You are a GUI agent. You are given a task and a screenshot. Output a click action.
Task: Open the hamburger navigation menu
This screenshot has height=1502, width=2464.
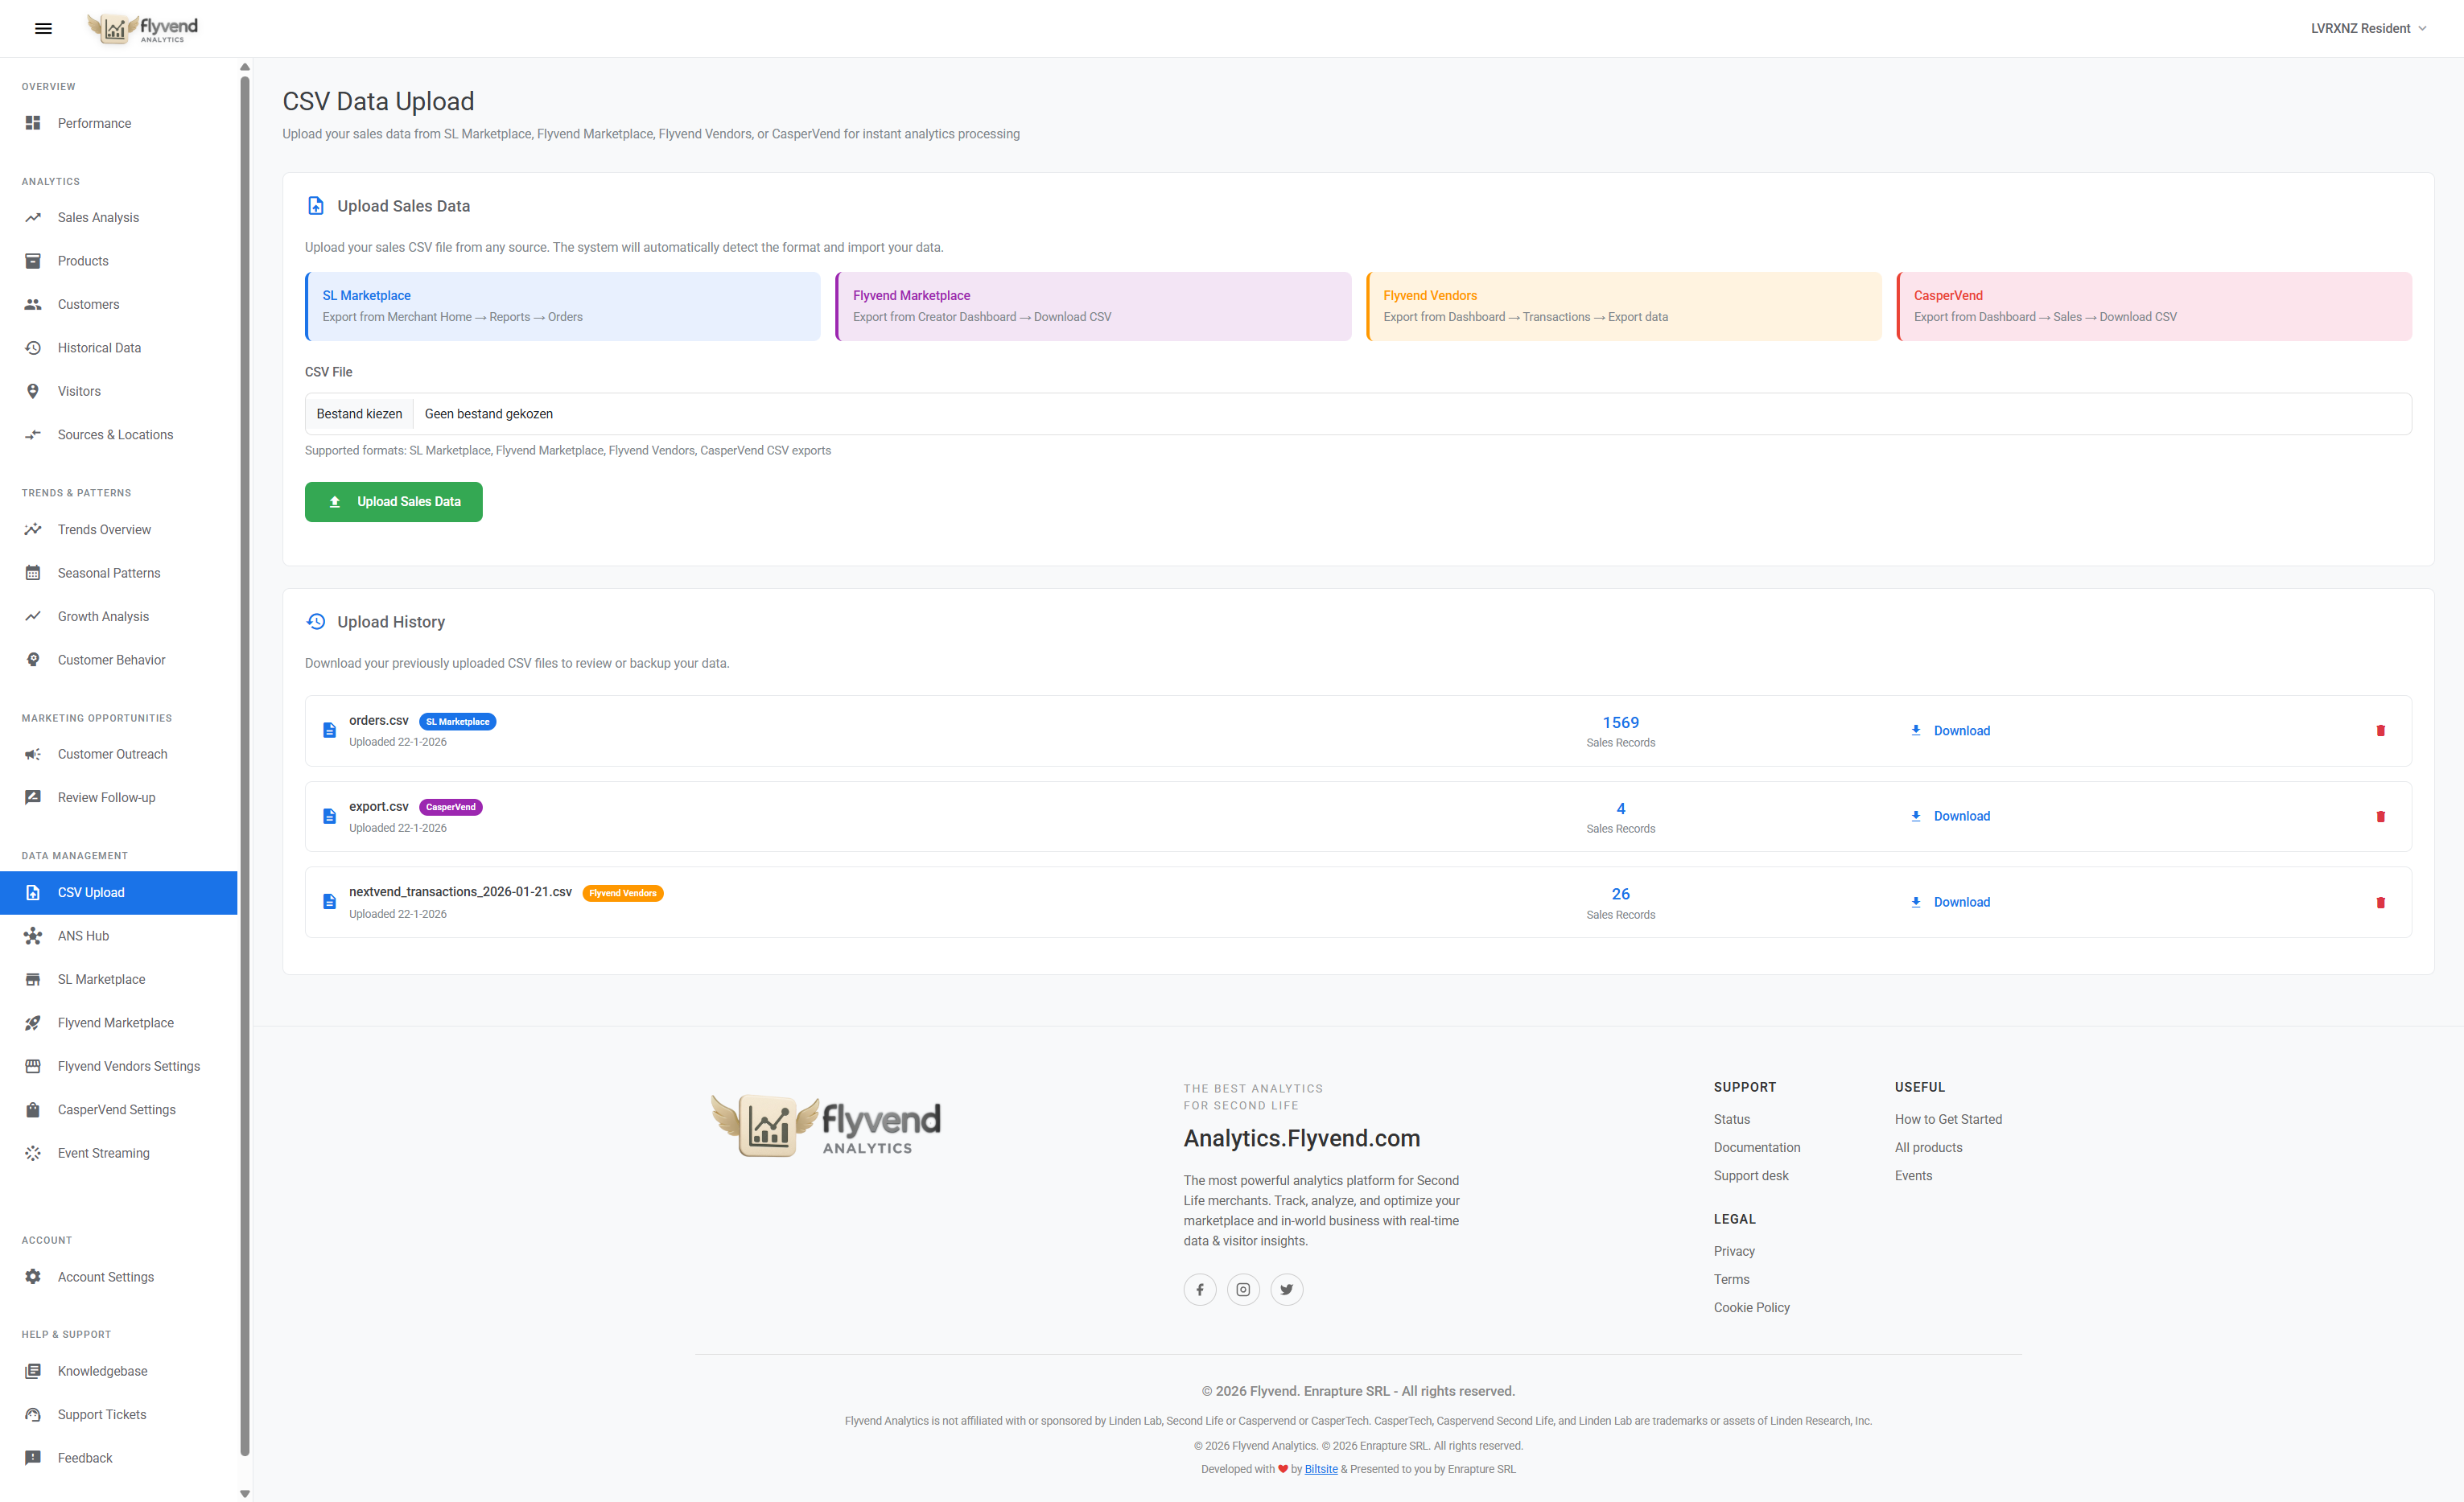pyautogui.click(x=43, y=28)
